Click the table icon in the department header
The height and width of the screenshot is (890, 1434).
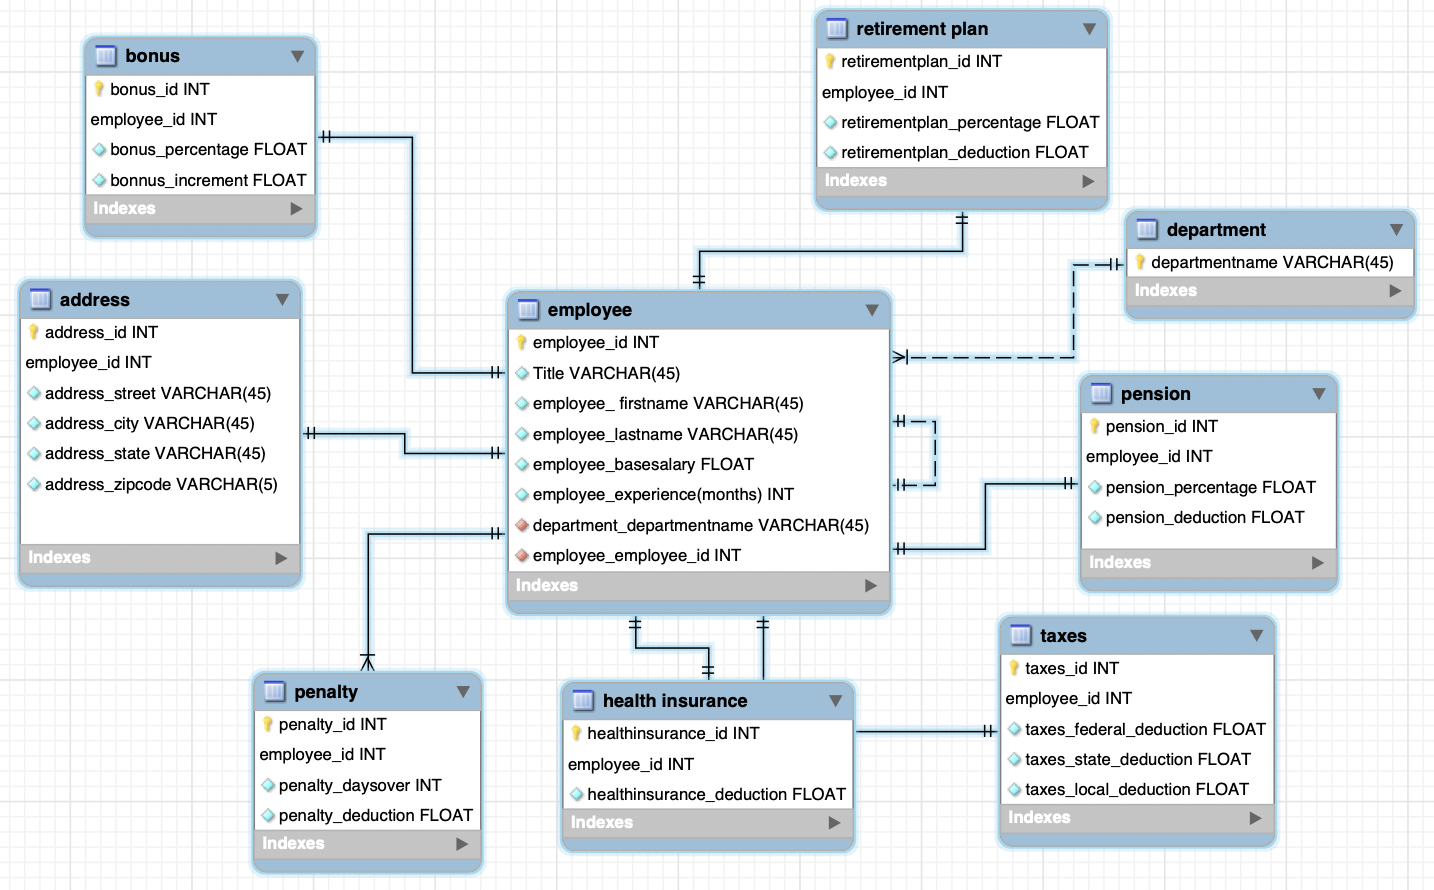tap(1146, 230)
